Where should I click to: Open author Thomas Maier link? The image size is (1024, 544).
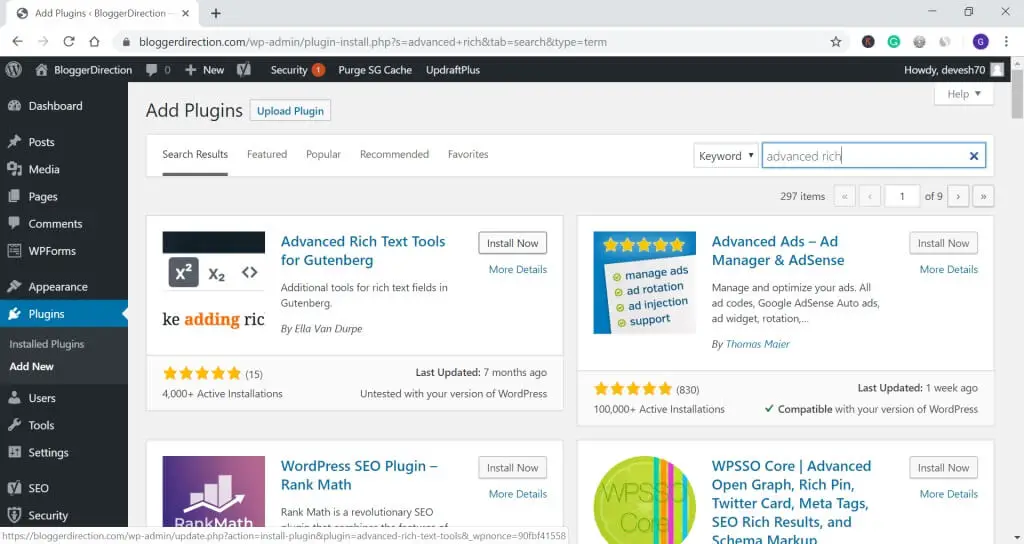point(757,344)
